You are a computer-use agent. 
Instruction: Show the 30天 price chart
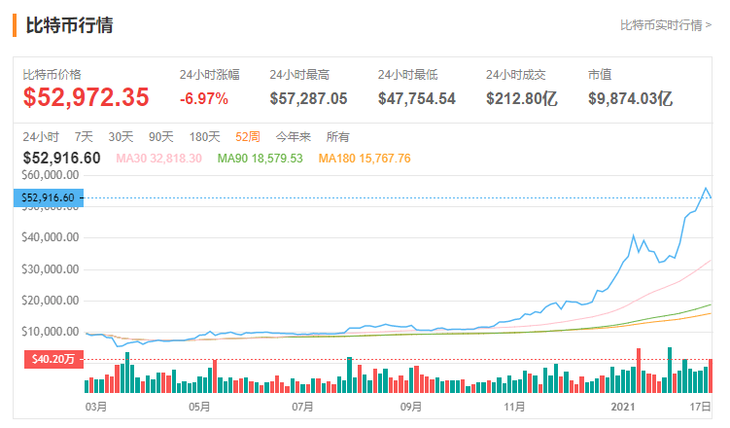(121, 137)
